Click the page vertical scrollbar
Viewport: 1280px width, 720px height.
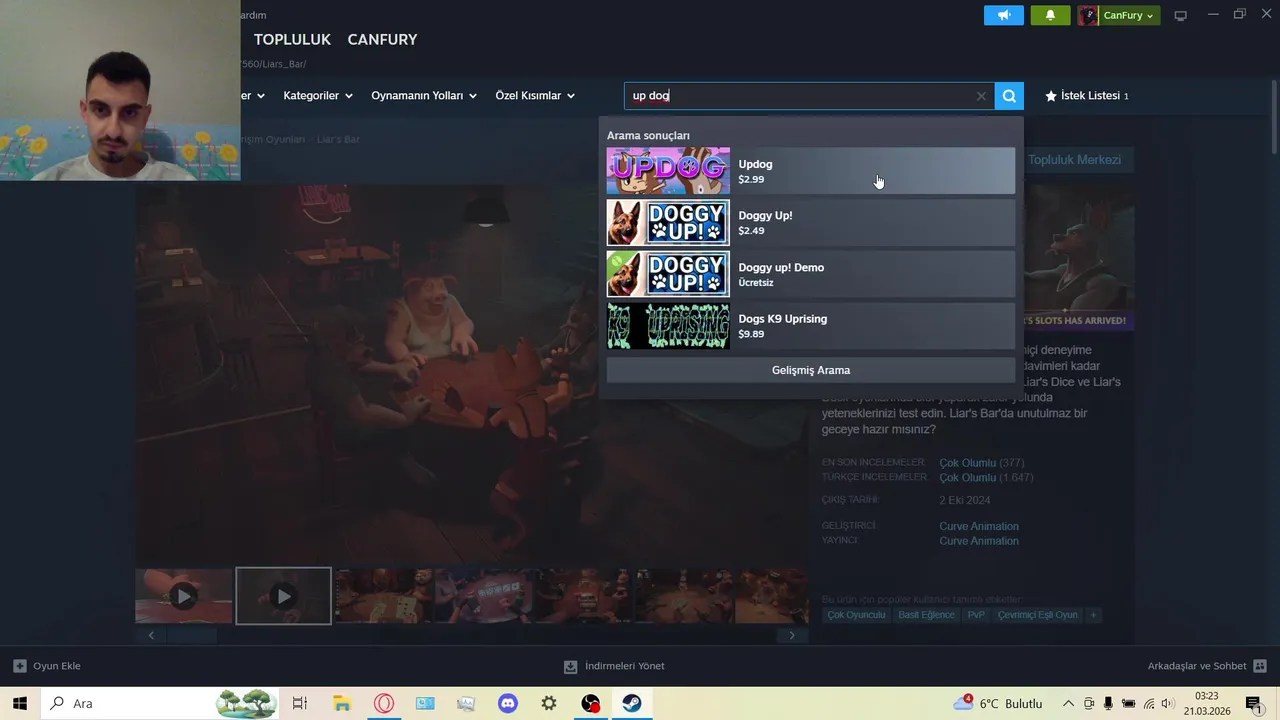point(1273,117)
